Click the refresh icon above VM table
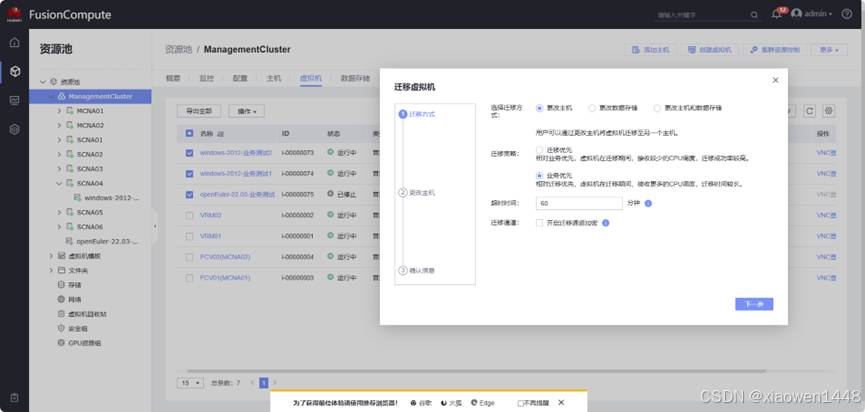Screen dimensions: 865x412 point(810,111)
